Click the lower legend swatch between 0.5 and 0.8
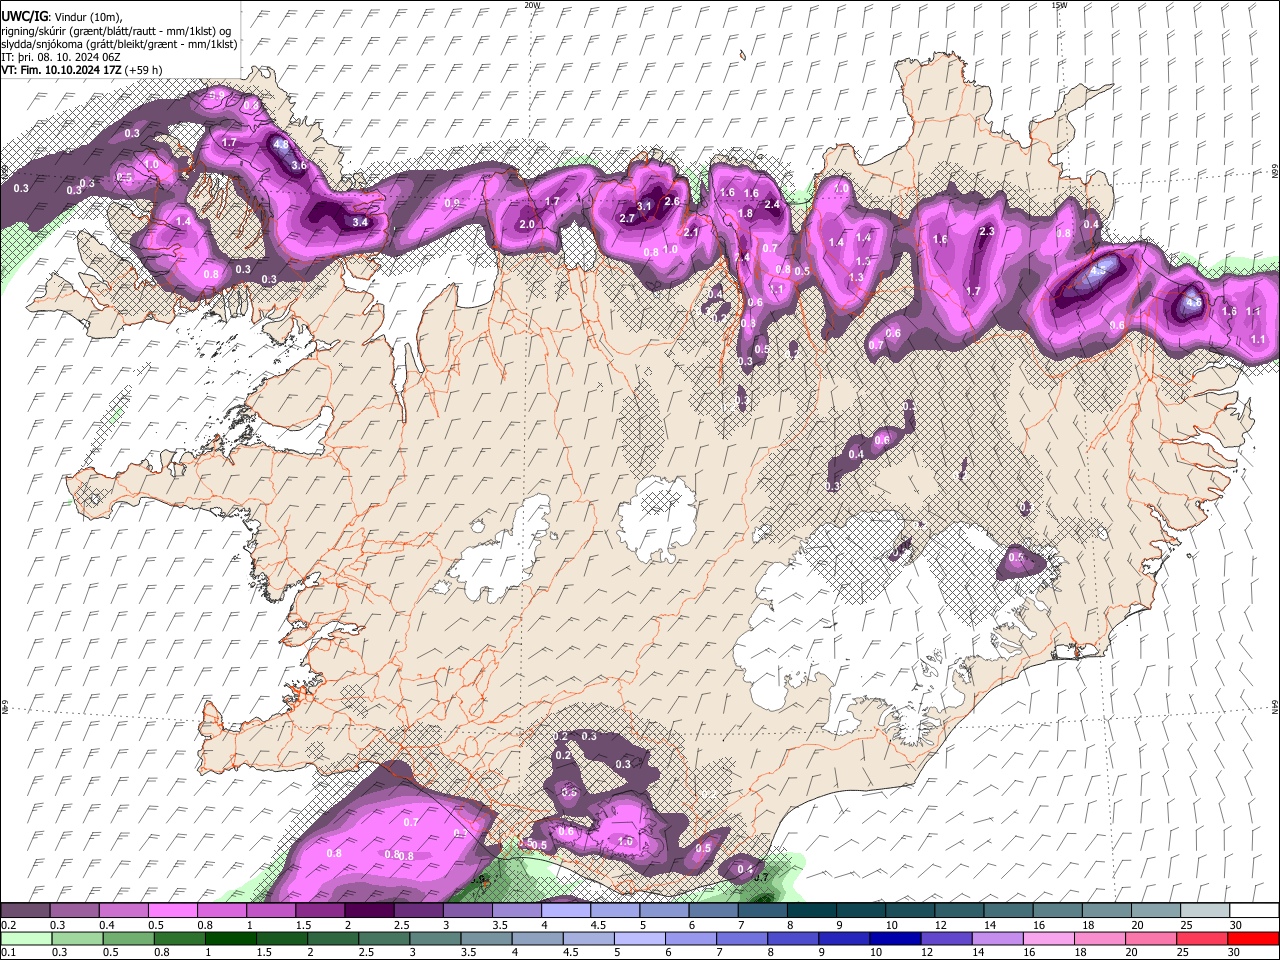The image size is (1280, 960). click(130, 938)
